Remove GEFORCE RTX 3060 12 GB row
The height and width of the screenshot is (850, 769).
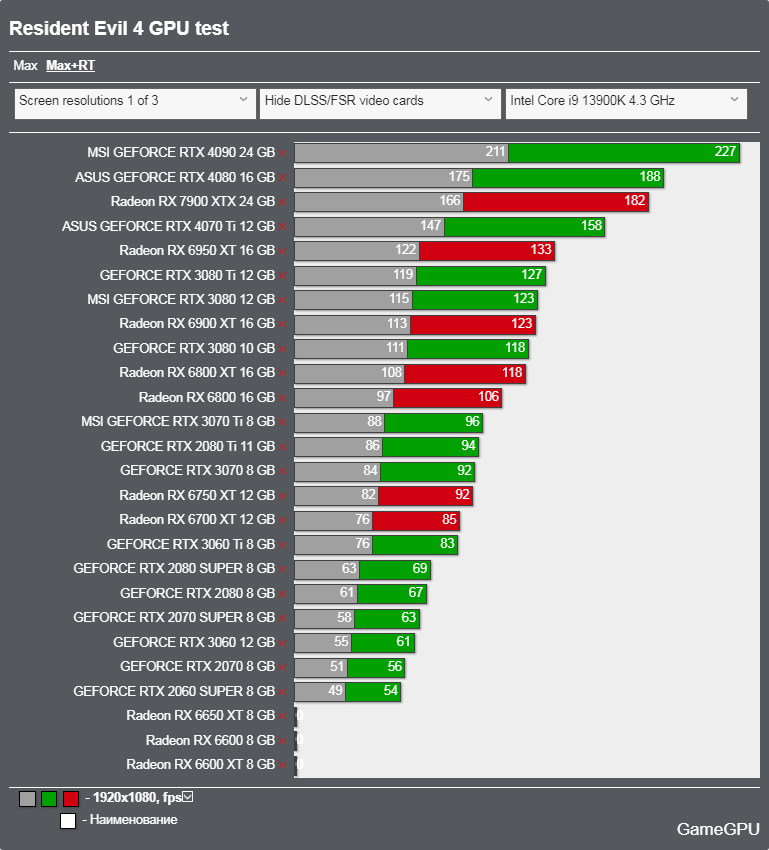pyautogui.click(x=282, y=643)
